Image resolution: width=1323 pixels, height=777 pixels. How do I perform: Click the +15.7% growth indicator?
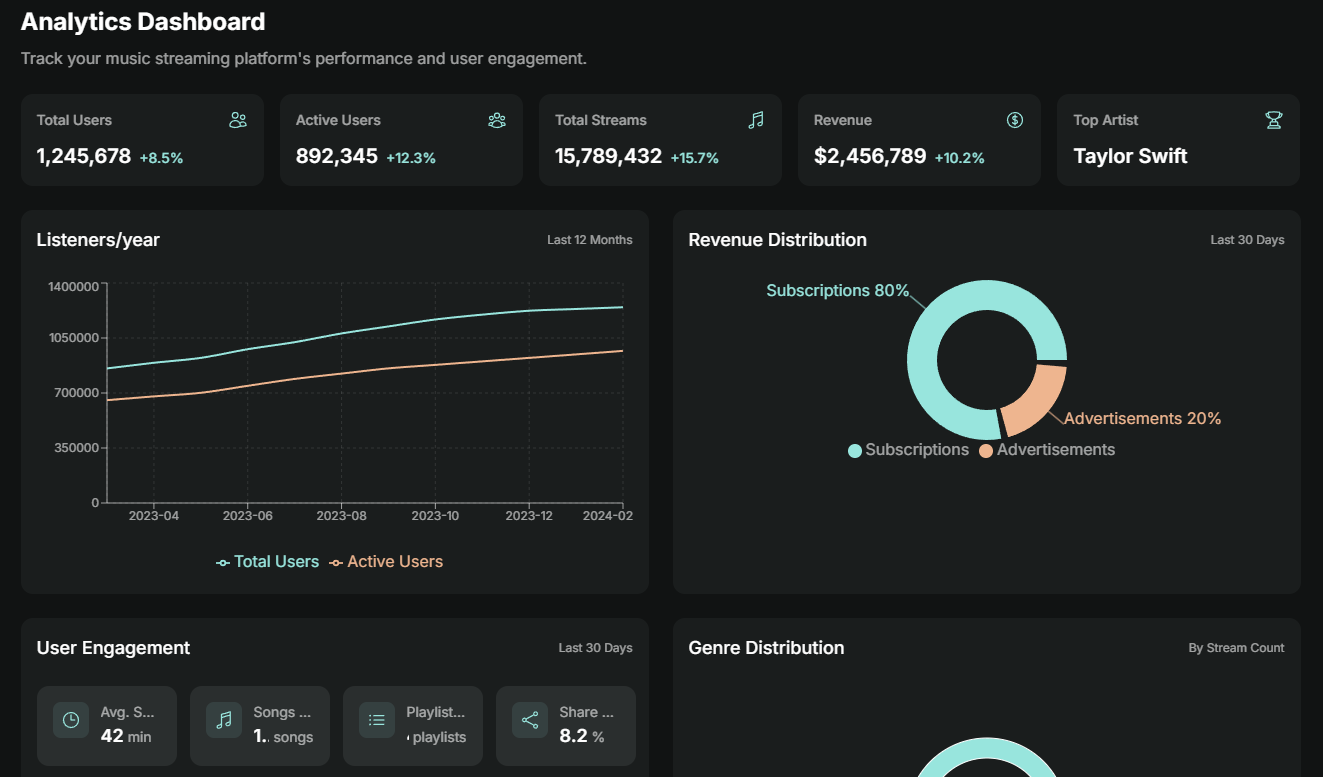695,158
